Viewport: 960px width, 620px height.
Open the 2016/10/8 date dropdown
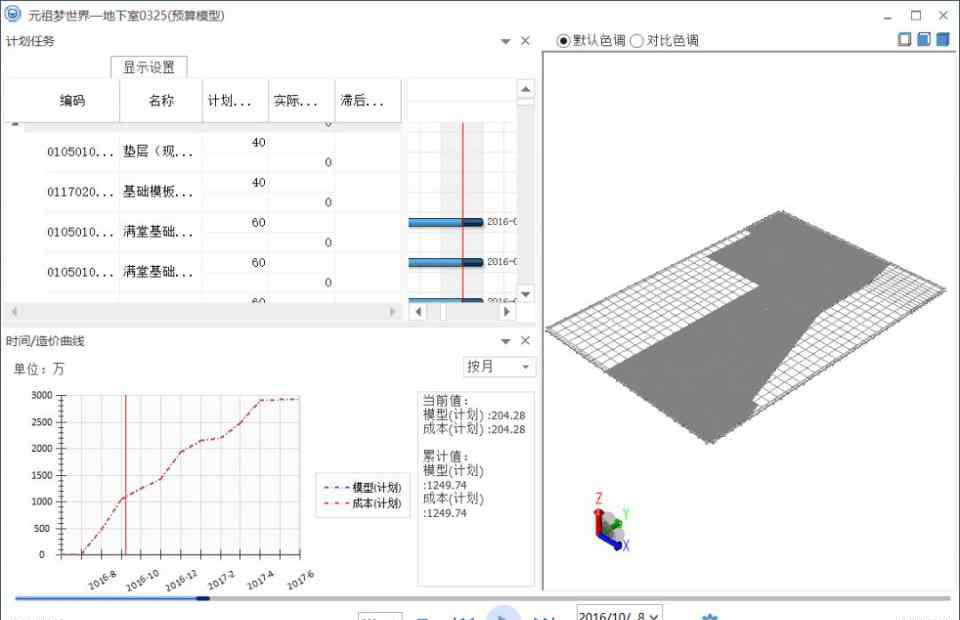(x=619, y=614)
